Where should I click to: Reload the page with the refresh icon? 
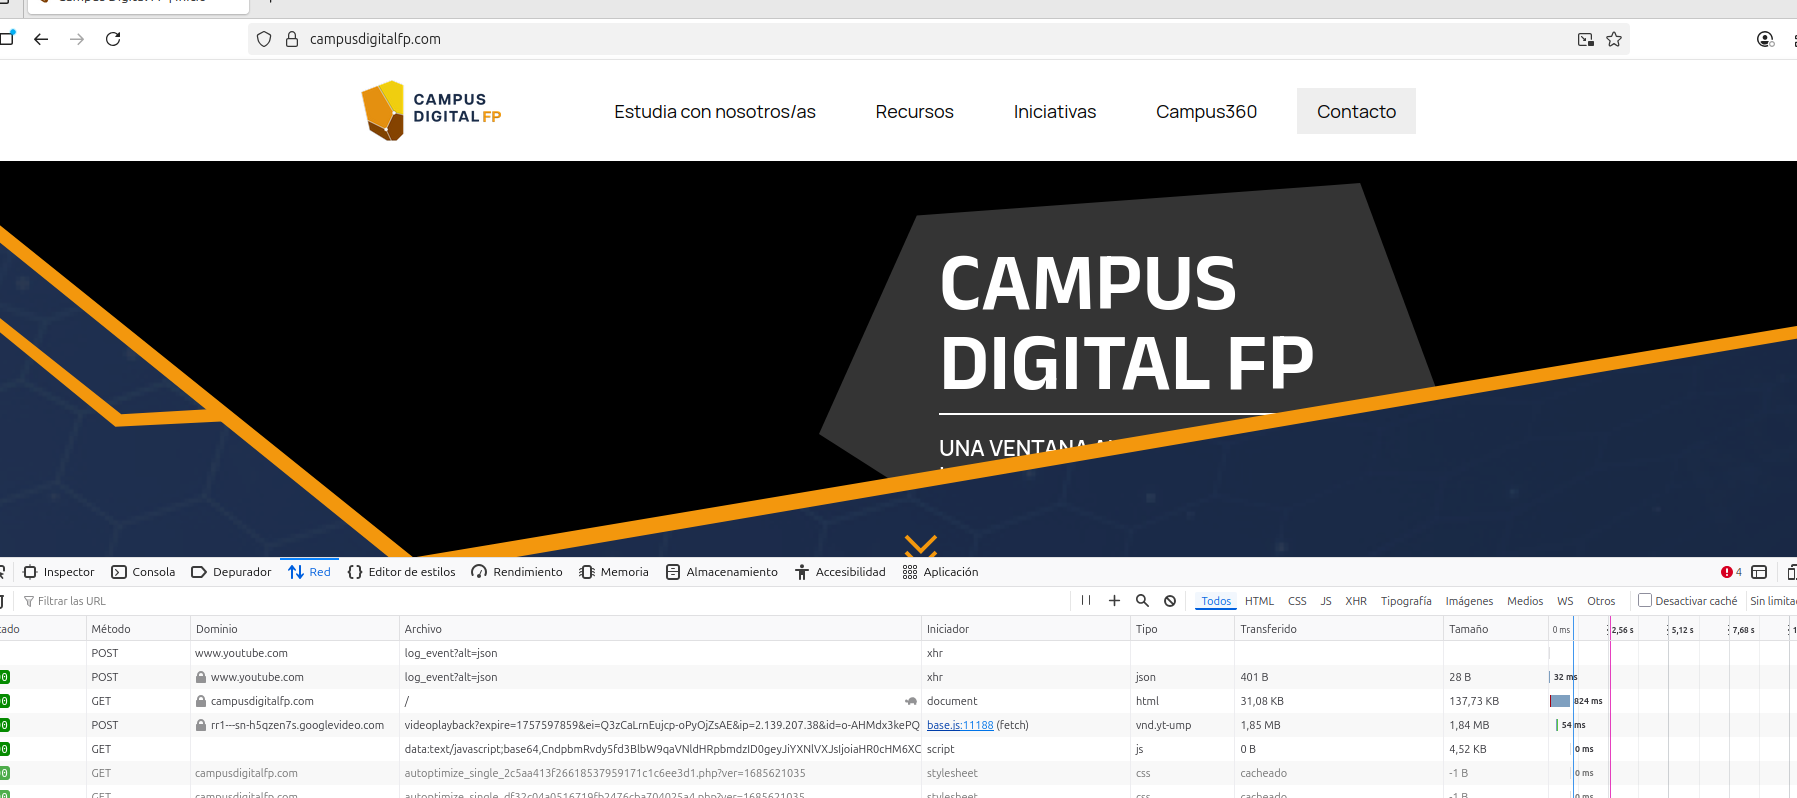[113, 39]
